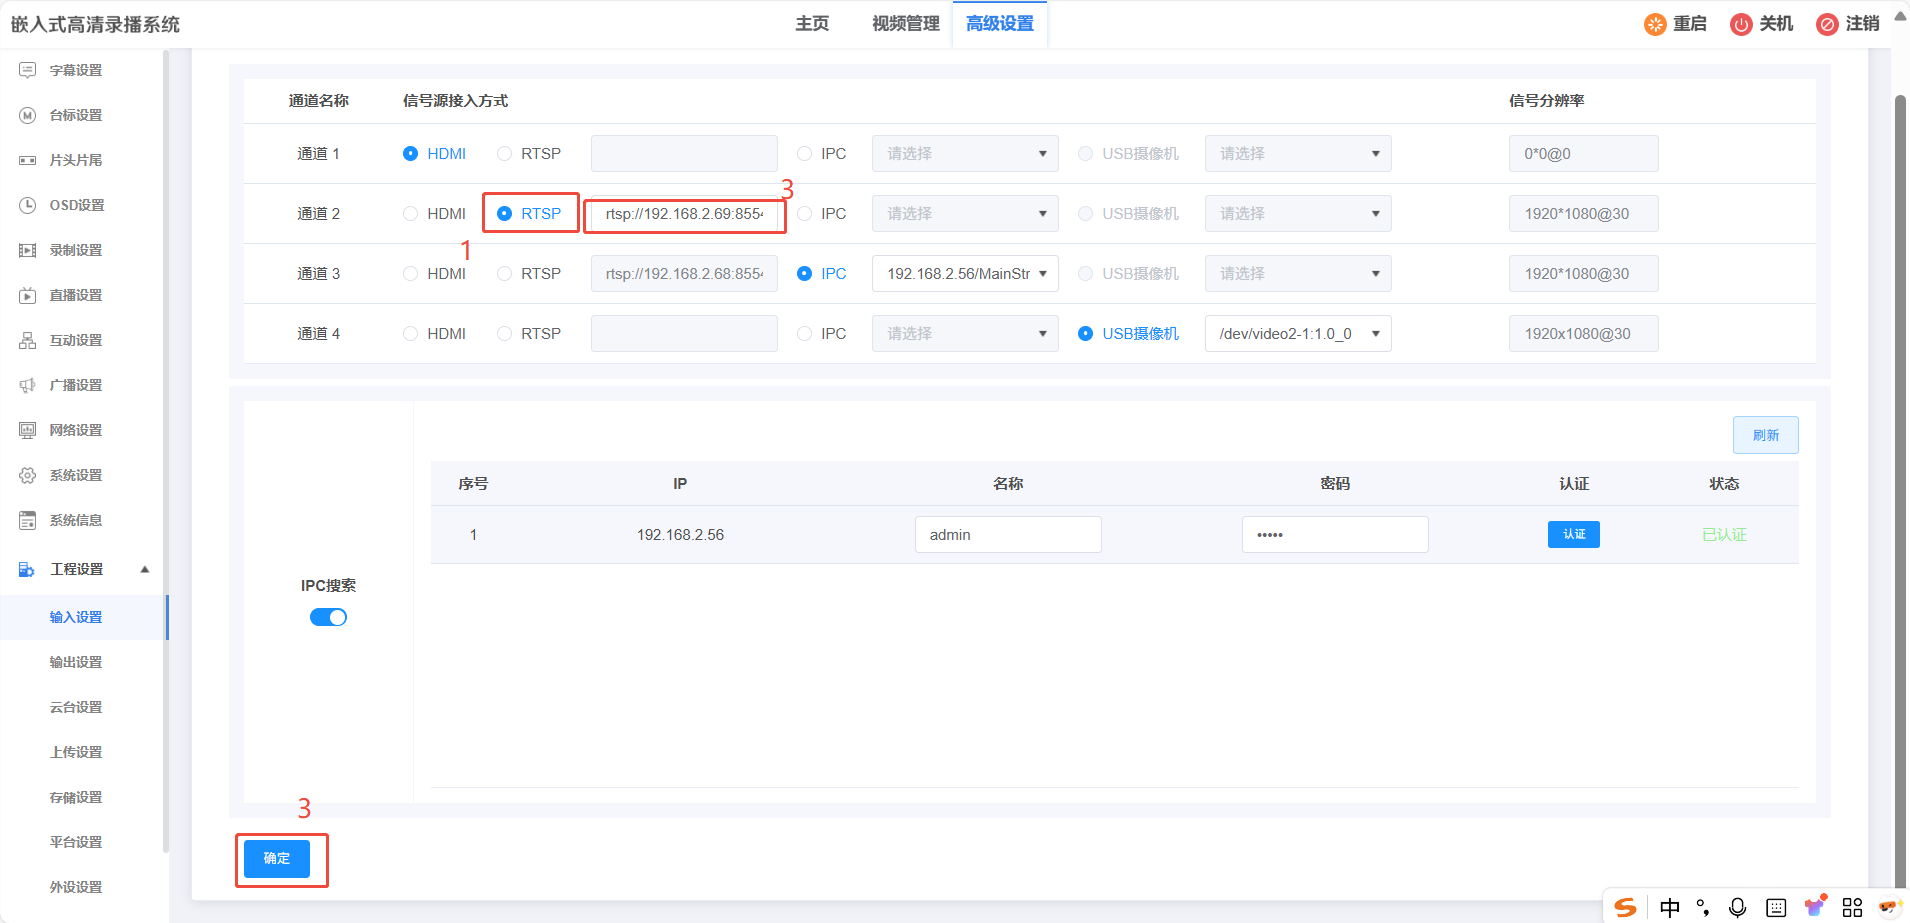Image resolution: width=1910 pixels, height=923 pixels.
Task: Click the page vertical scrollbar
Action: point(1900,490)
